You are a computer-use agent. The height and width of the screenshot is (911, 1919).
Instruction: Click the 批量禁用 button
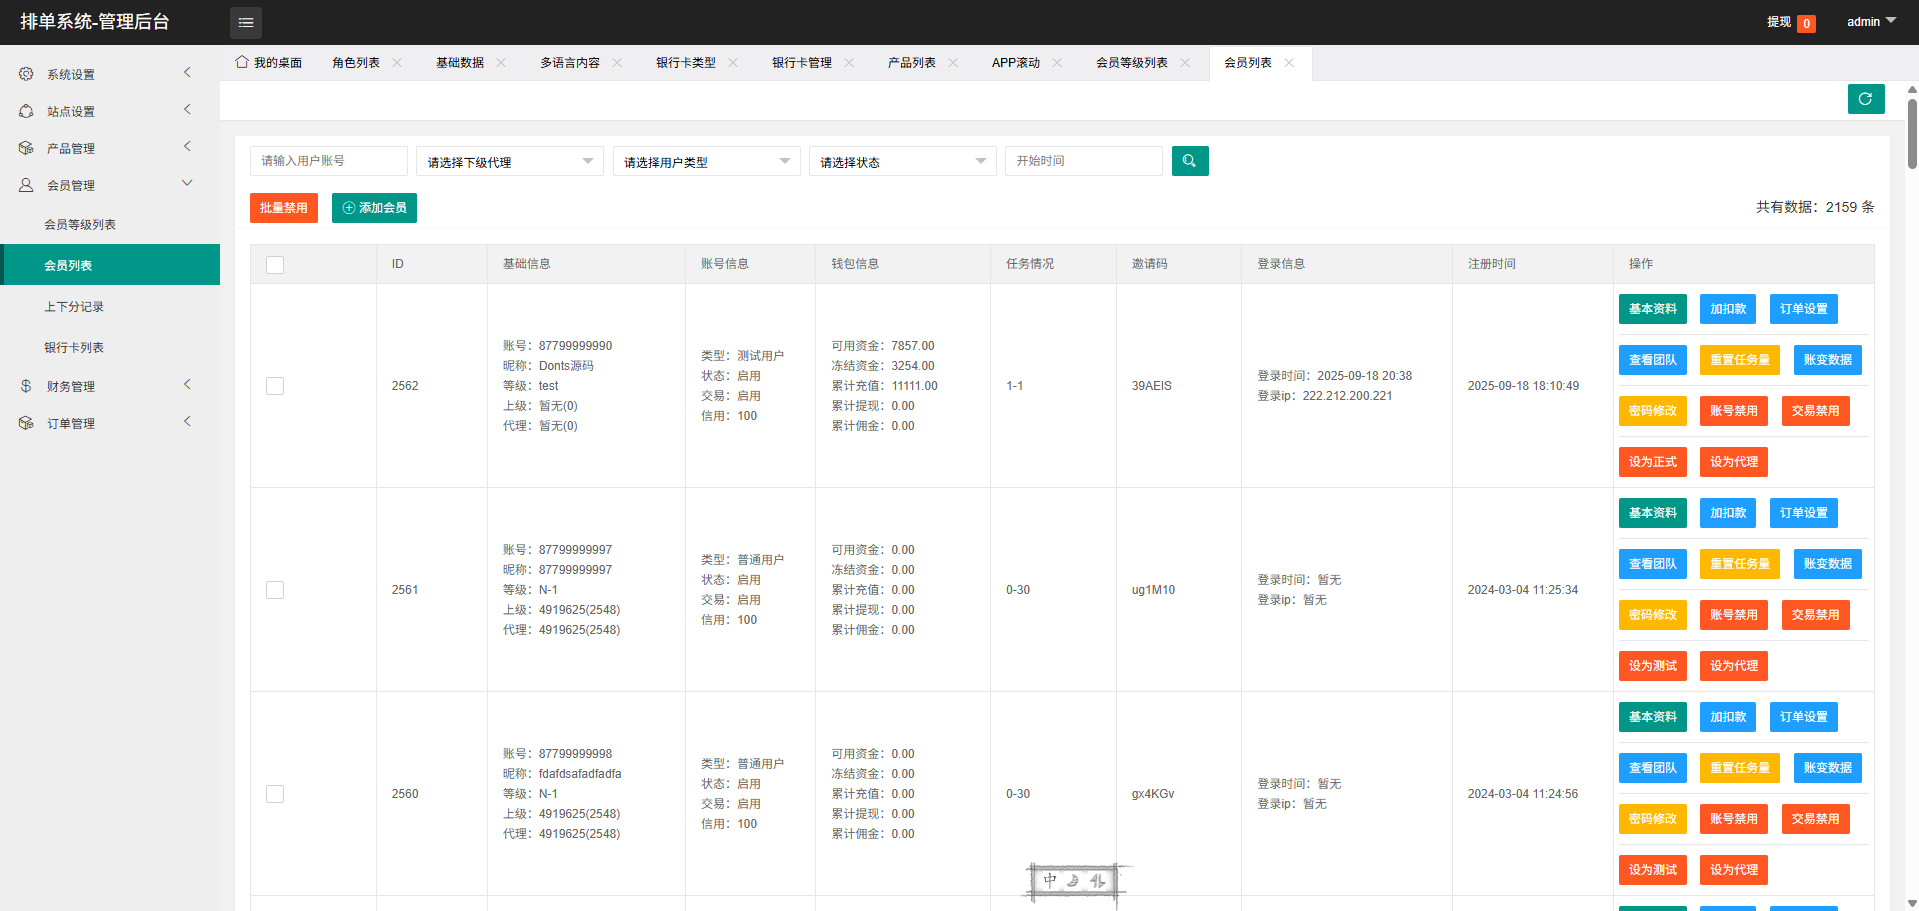(283, 208)
